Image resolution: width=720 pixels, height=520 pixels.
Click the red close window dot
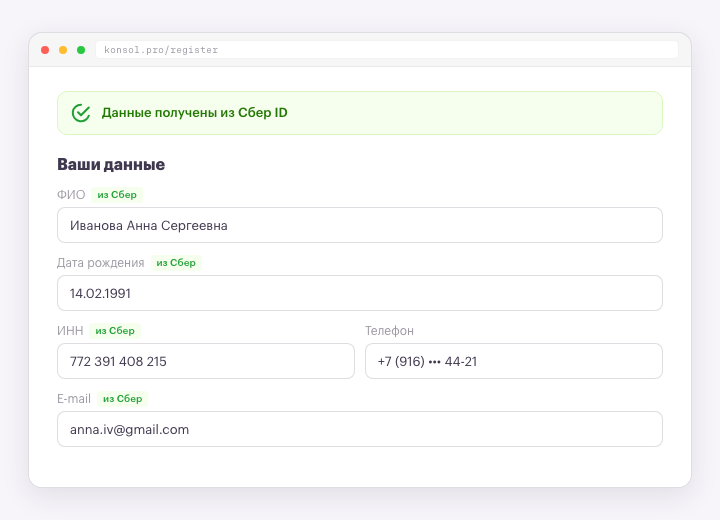tap(45, 50)
